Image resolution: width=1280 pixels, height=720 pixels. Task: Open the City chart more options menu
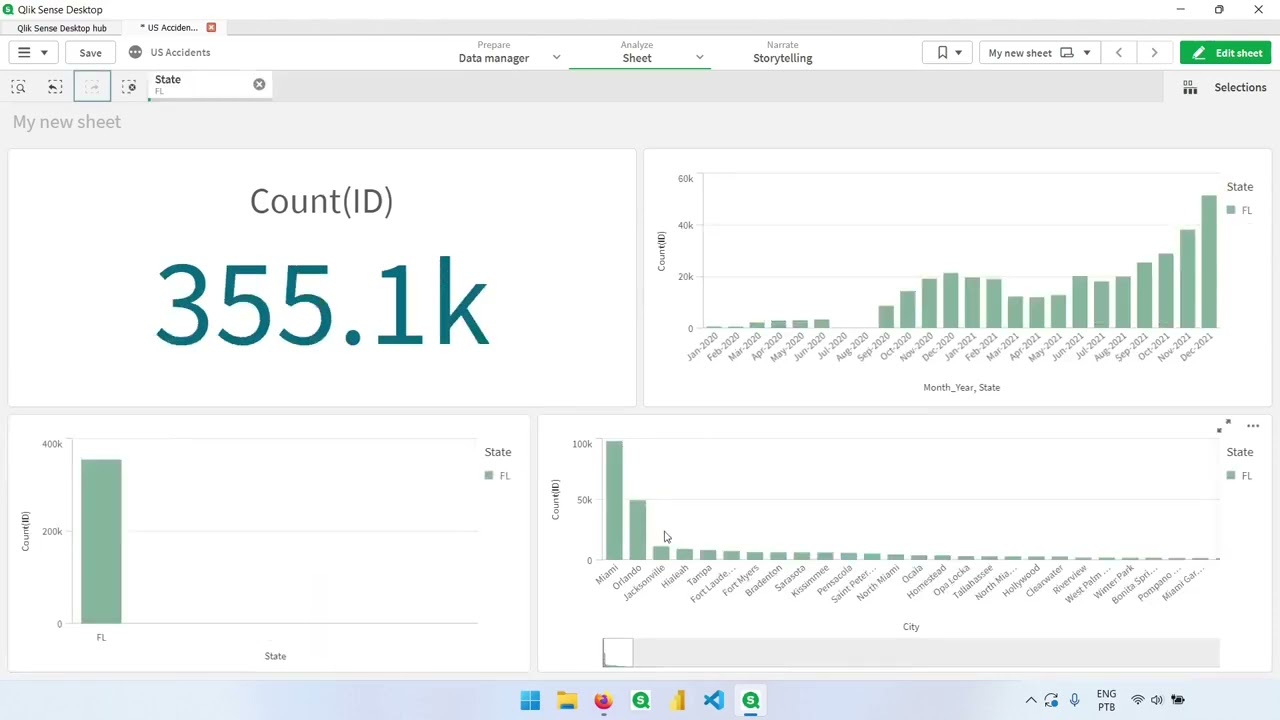[1253, 426]
